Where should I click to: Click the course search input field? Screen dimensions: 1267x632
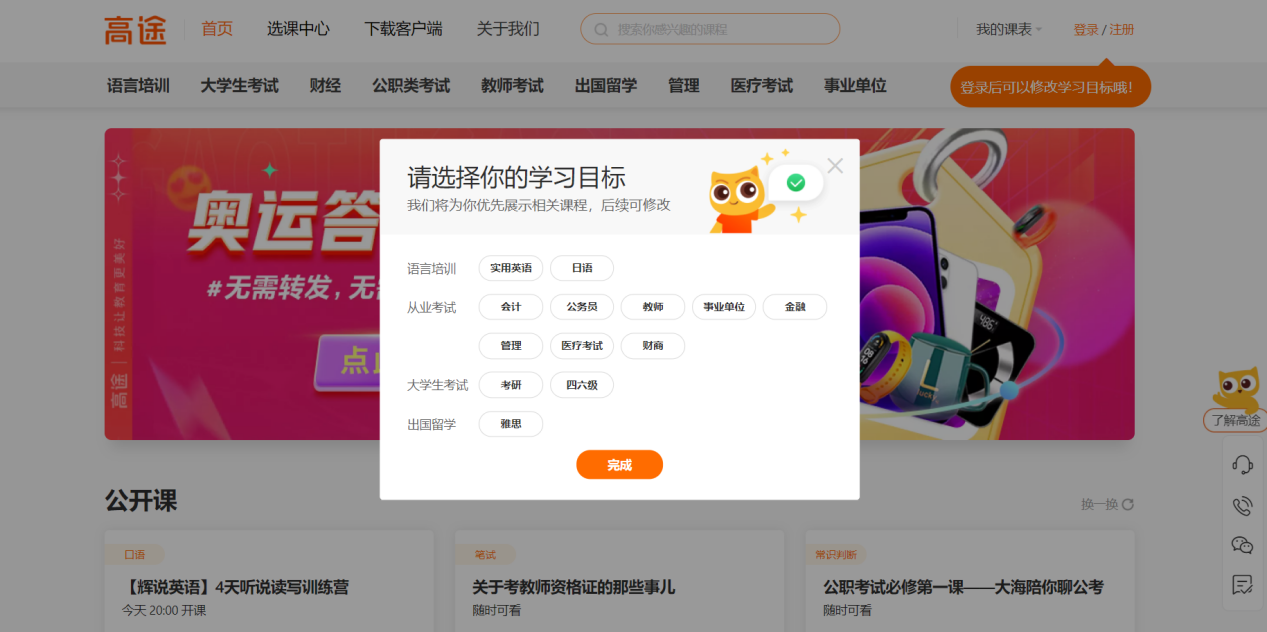[x=720, y=30]
